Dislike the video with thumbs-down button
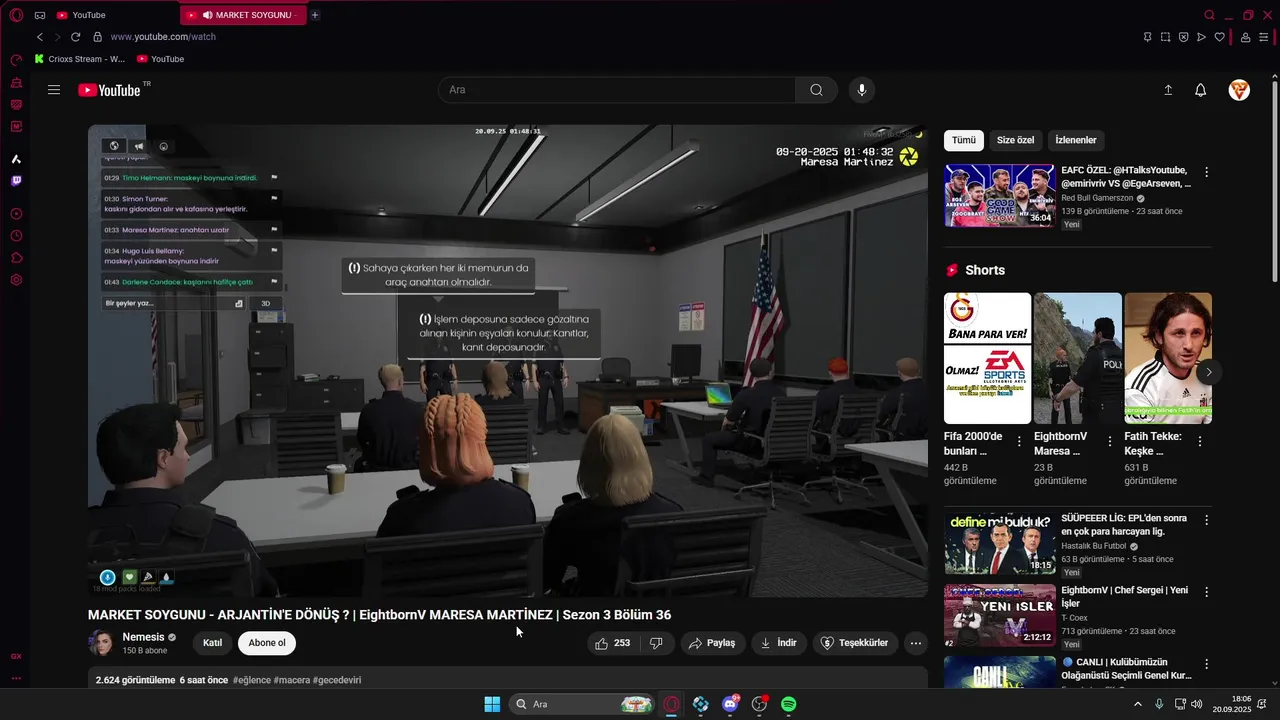This screenshot has width=1280, height=720. 656,643
